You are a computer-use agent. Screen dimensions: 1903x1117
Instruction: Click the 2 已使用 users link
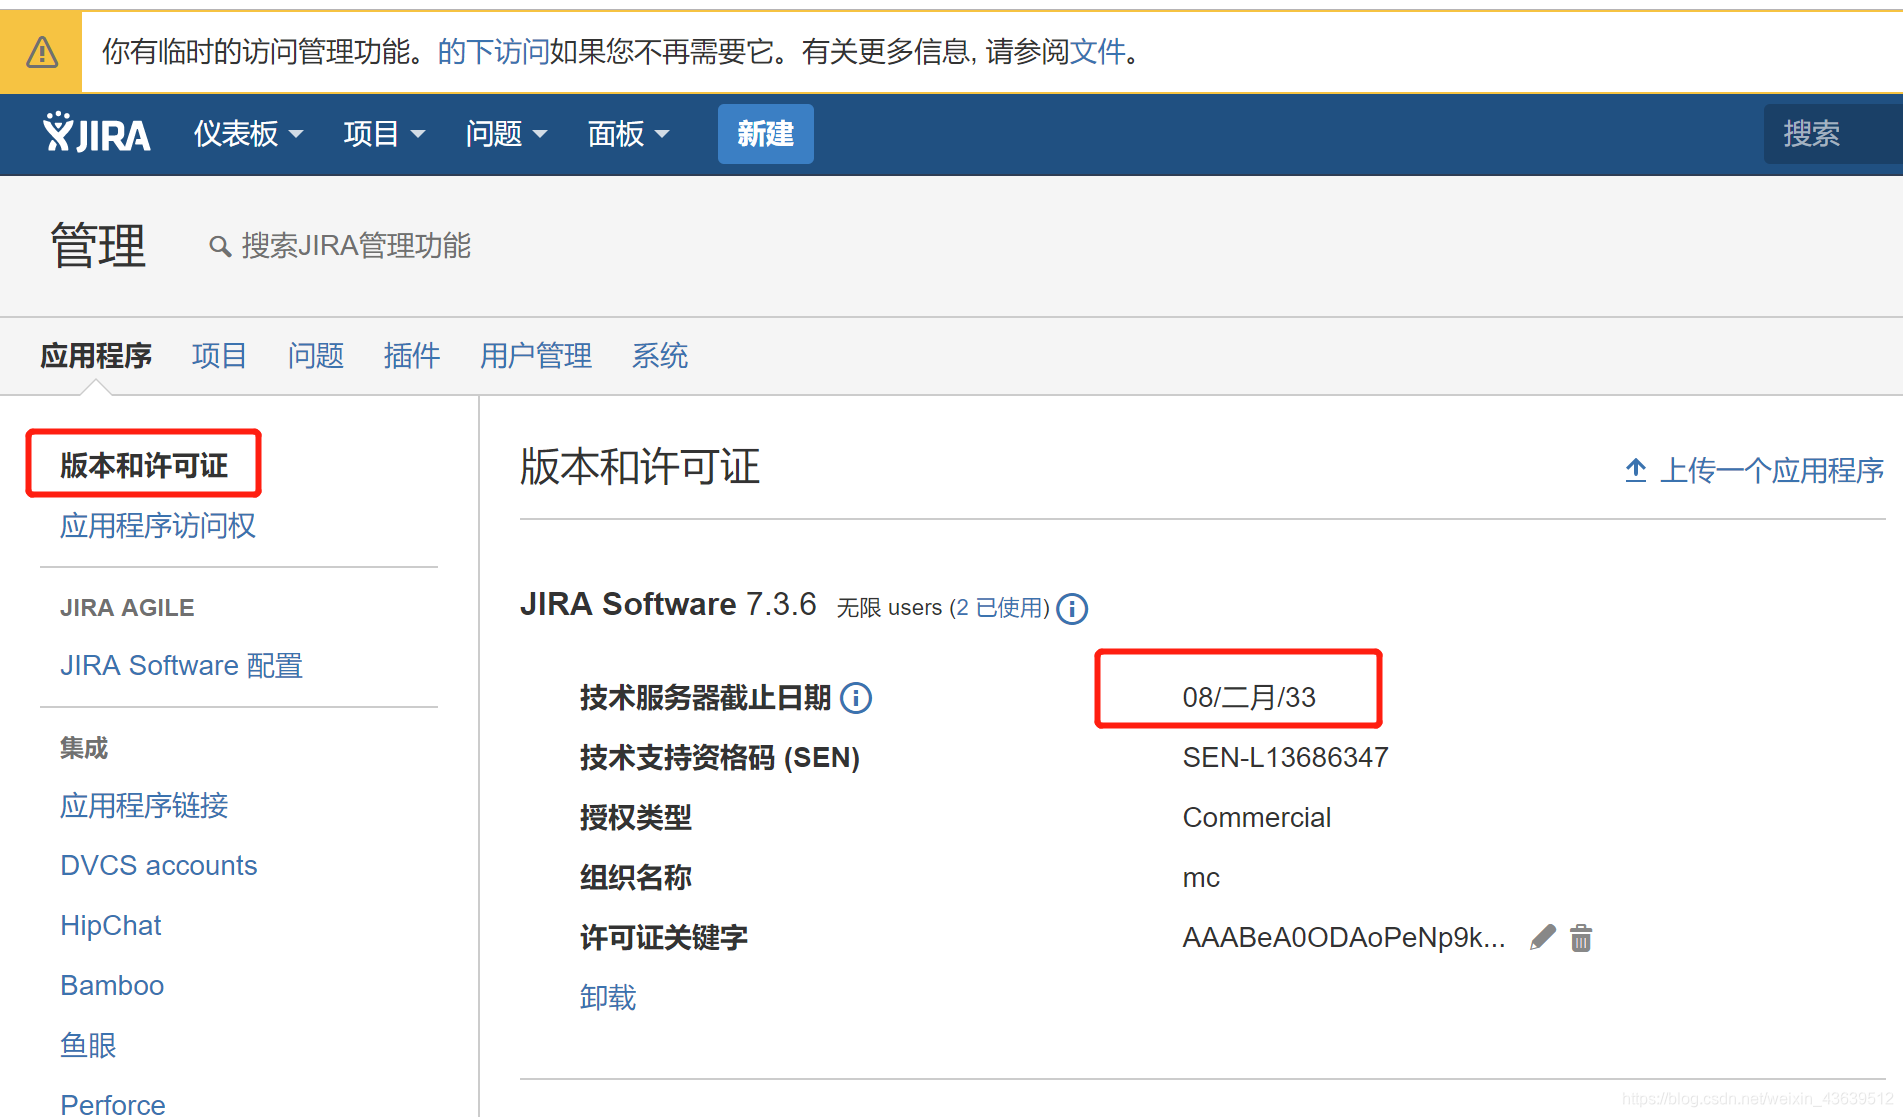[x=999, y=608]
